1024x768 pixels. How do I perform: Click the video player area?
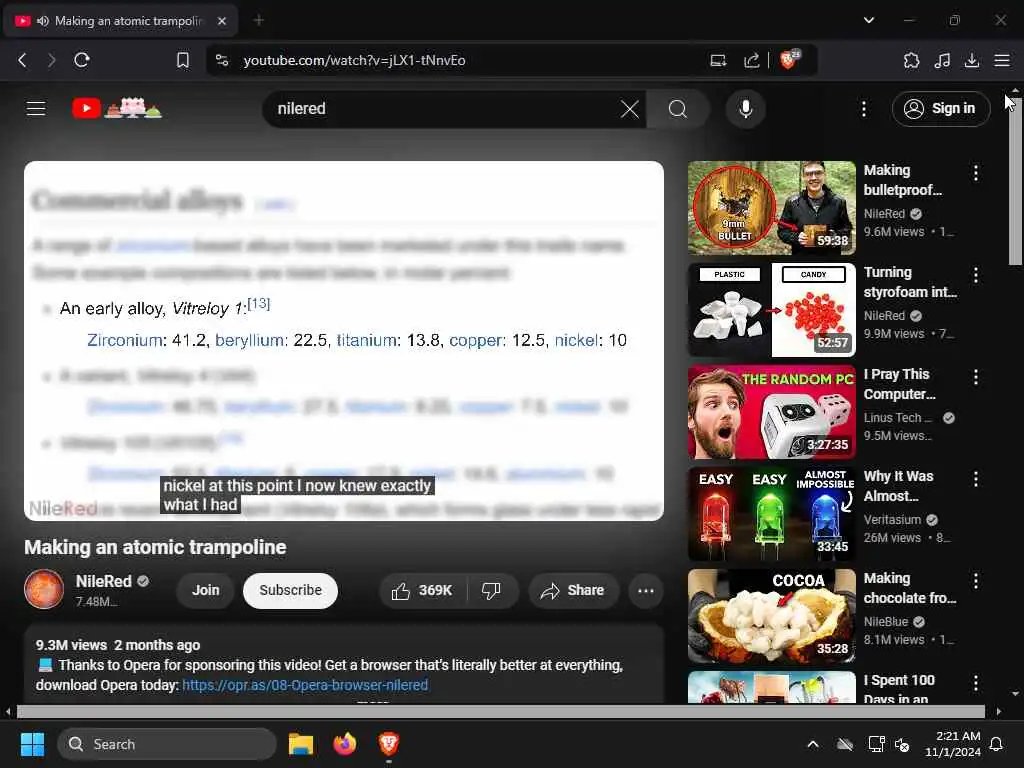coord(344,341)
